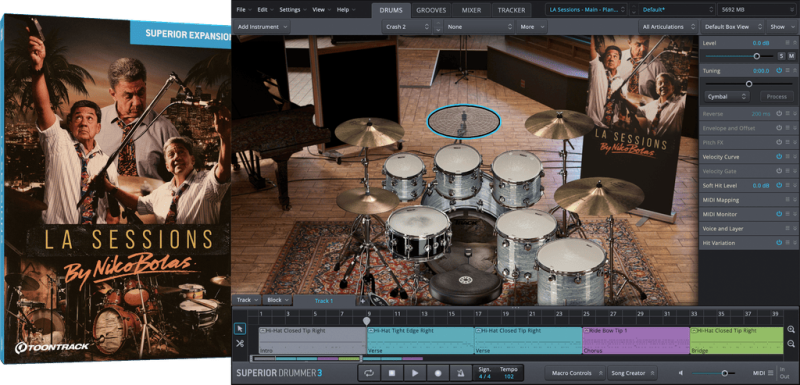Enable Pitch FX power switch

pyautogui.click(x=779, y=142)
